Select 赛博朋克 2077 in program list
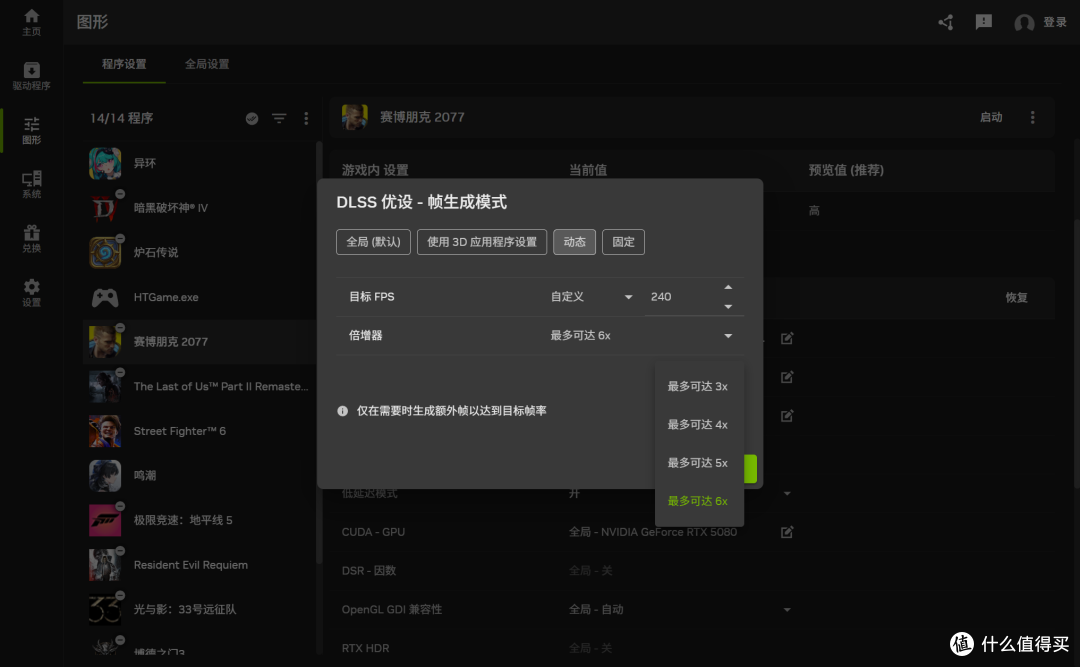 pos(199,342)
